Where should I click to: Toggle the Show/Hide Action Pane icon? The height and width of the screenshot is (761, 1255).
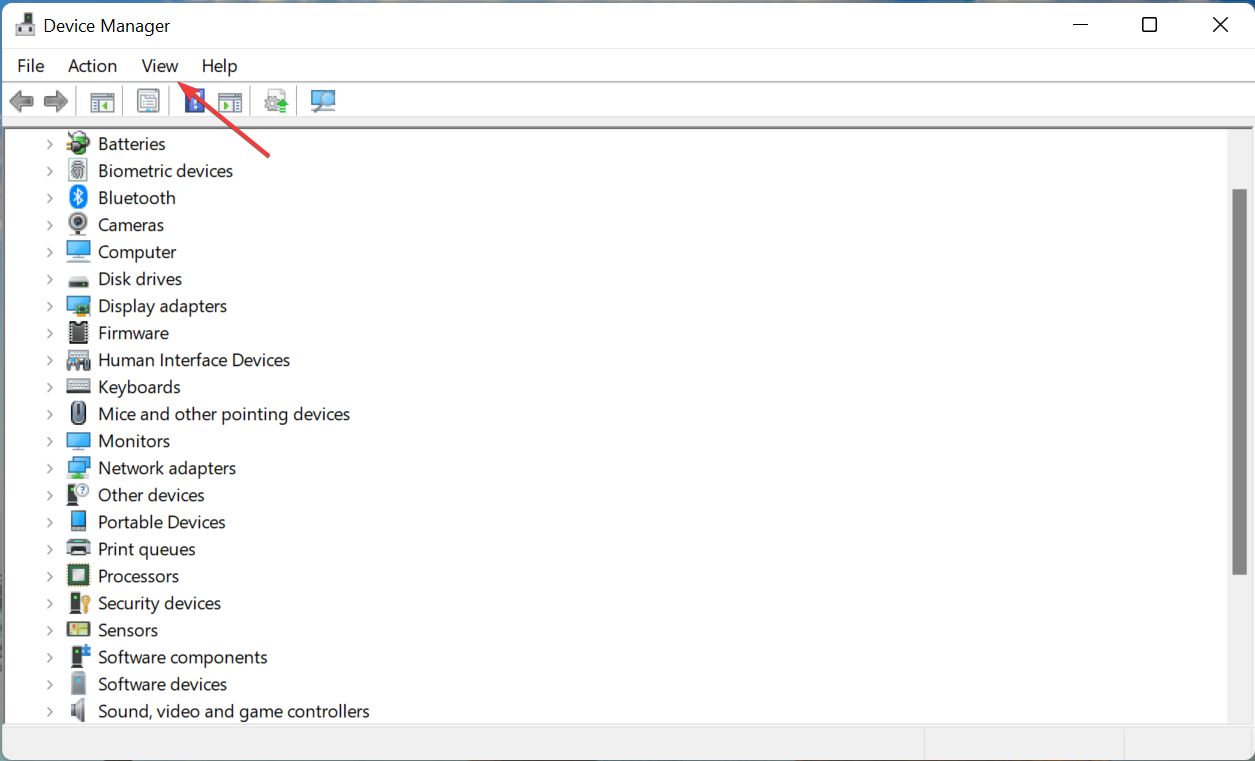tap(230, 101)
